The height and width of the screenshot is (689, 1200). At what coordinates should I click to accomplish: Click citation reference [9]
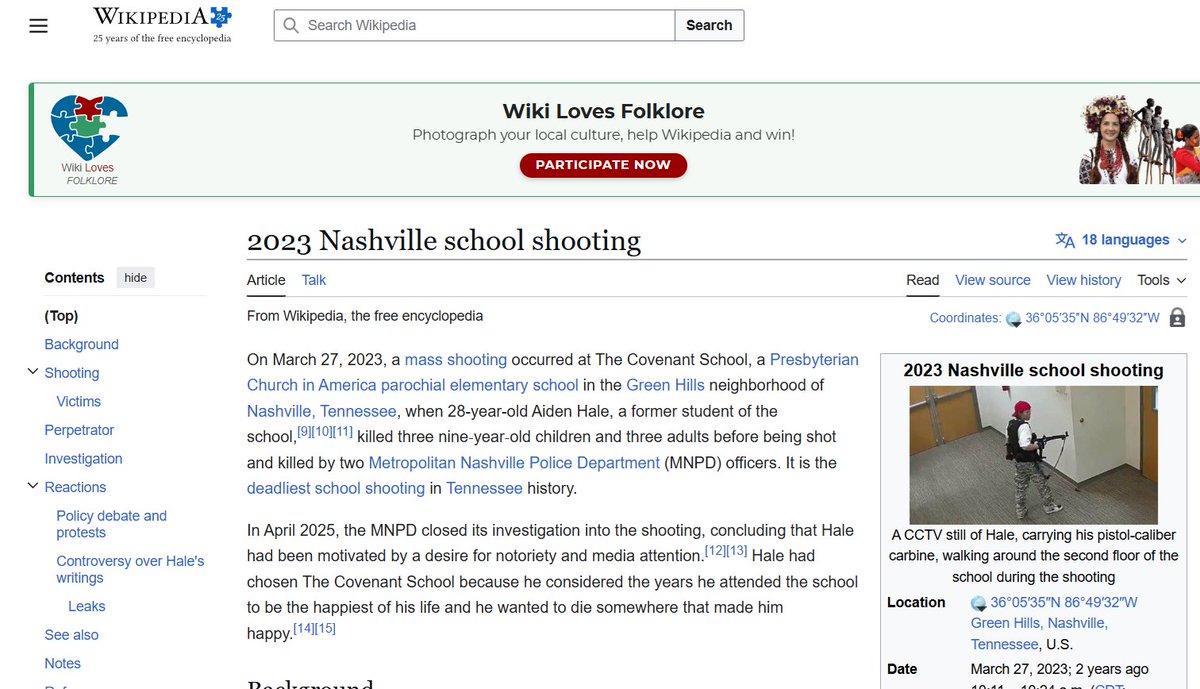click(x=304, y=431)
